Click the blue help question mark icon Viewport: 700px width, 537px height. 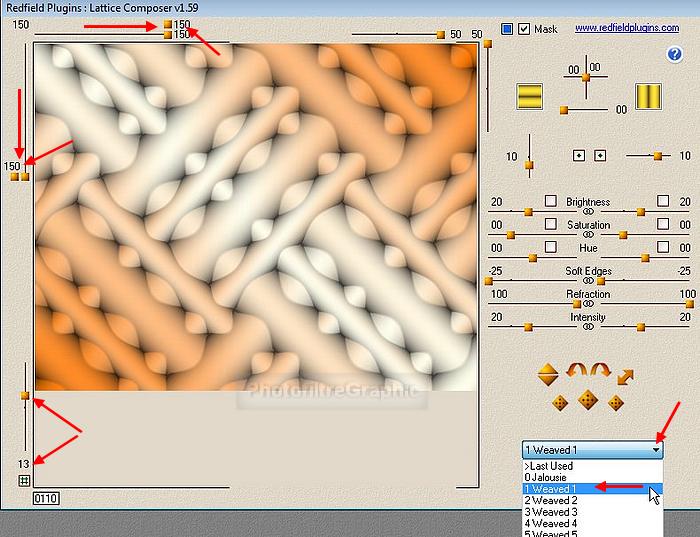click(x=674, y=54)
